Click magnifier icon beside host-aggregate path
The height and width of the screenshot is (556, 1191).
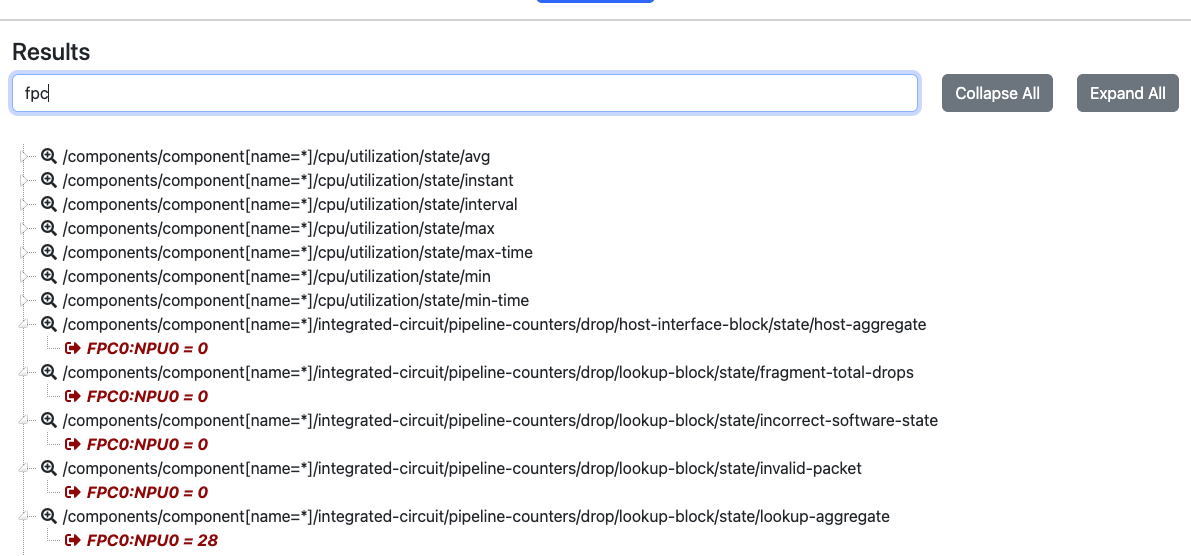(49, 325)
